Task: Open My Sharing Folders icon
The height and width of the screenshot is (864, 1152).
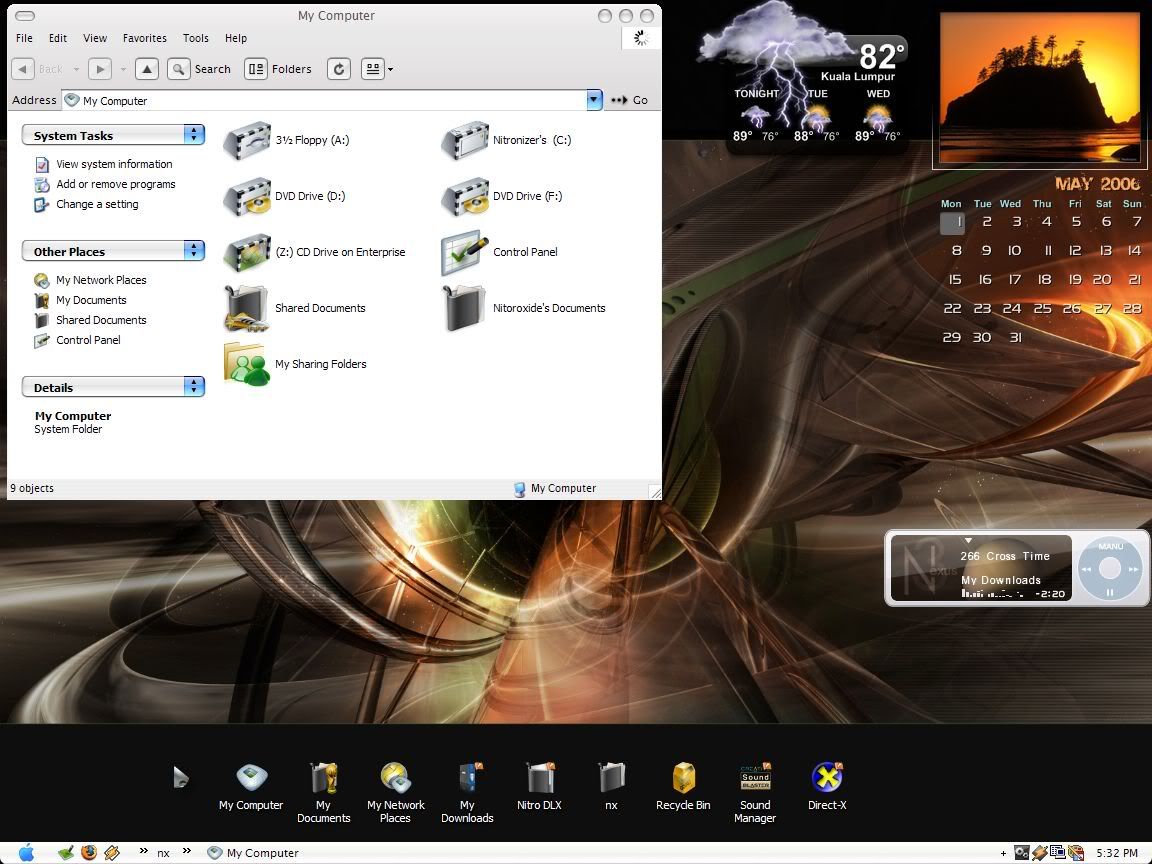Action: pos(247,365)
